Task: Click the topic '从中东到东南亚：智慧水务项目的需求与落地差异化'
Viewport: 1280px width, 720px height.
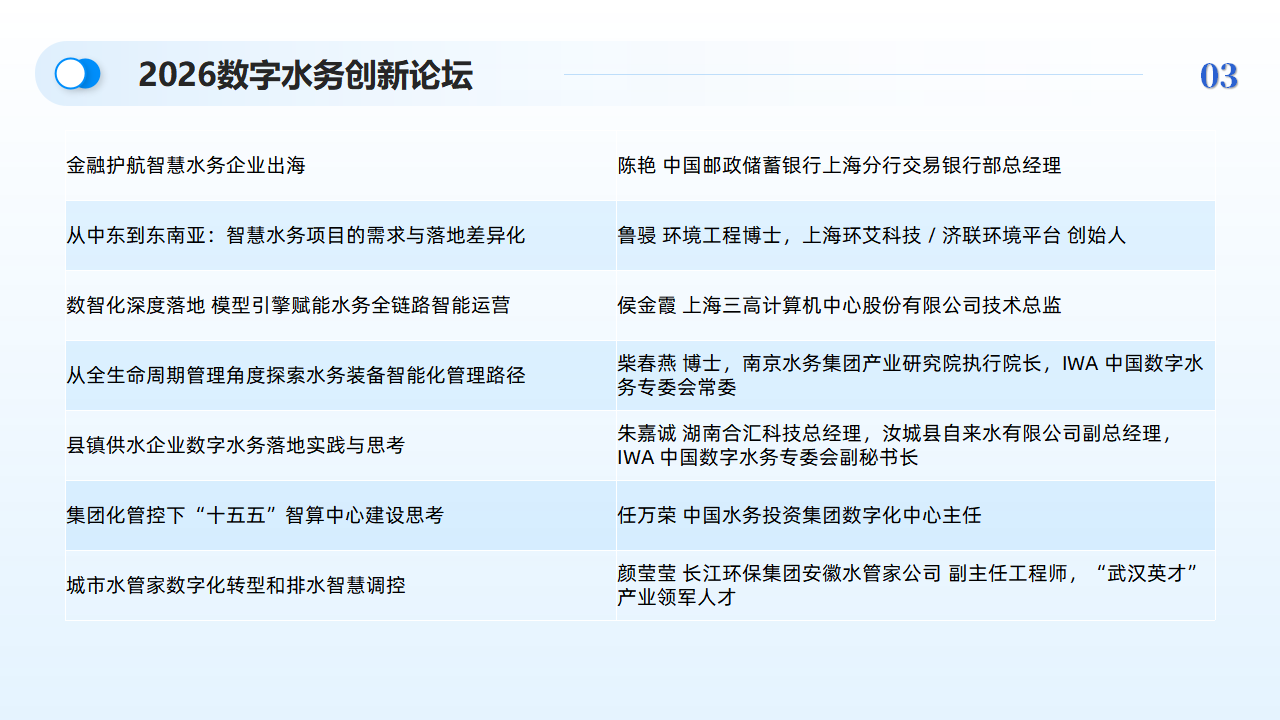Action: (296, 236)
